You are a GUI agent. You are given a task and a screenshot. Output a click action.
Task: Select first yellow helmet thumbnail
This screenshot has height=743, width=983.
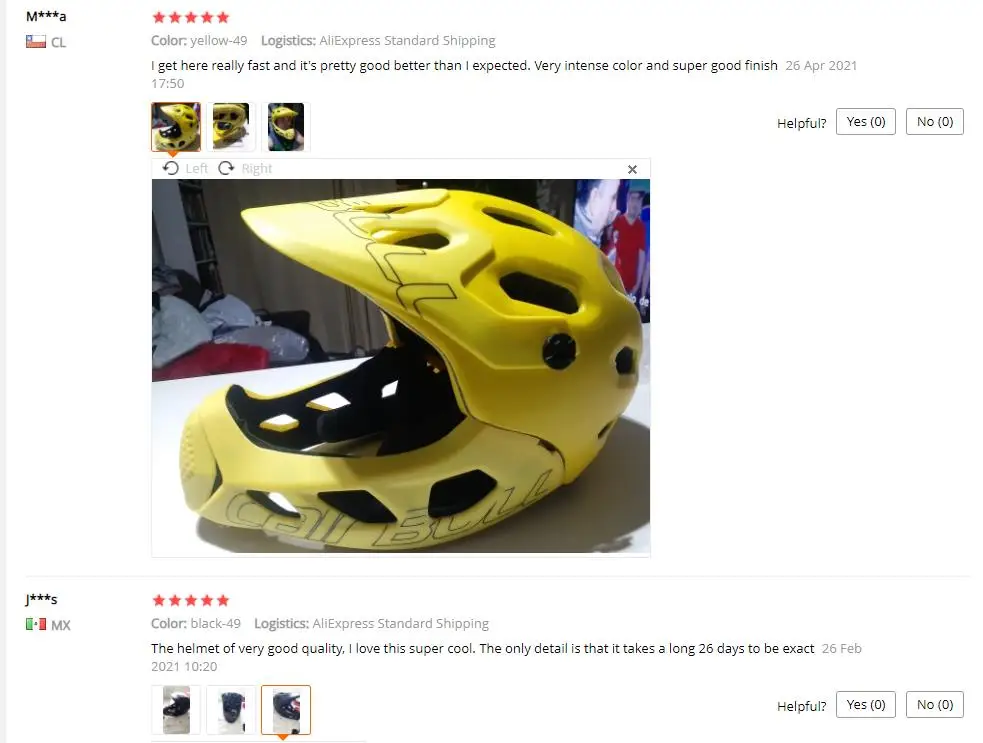tap(176, 127)
